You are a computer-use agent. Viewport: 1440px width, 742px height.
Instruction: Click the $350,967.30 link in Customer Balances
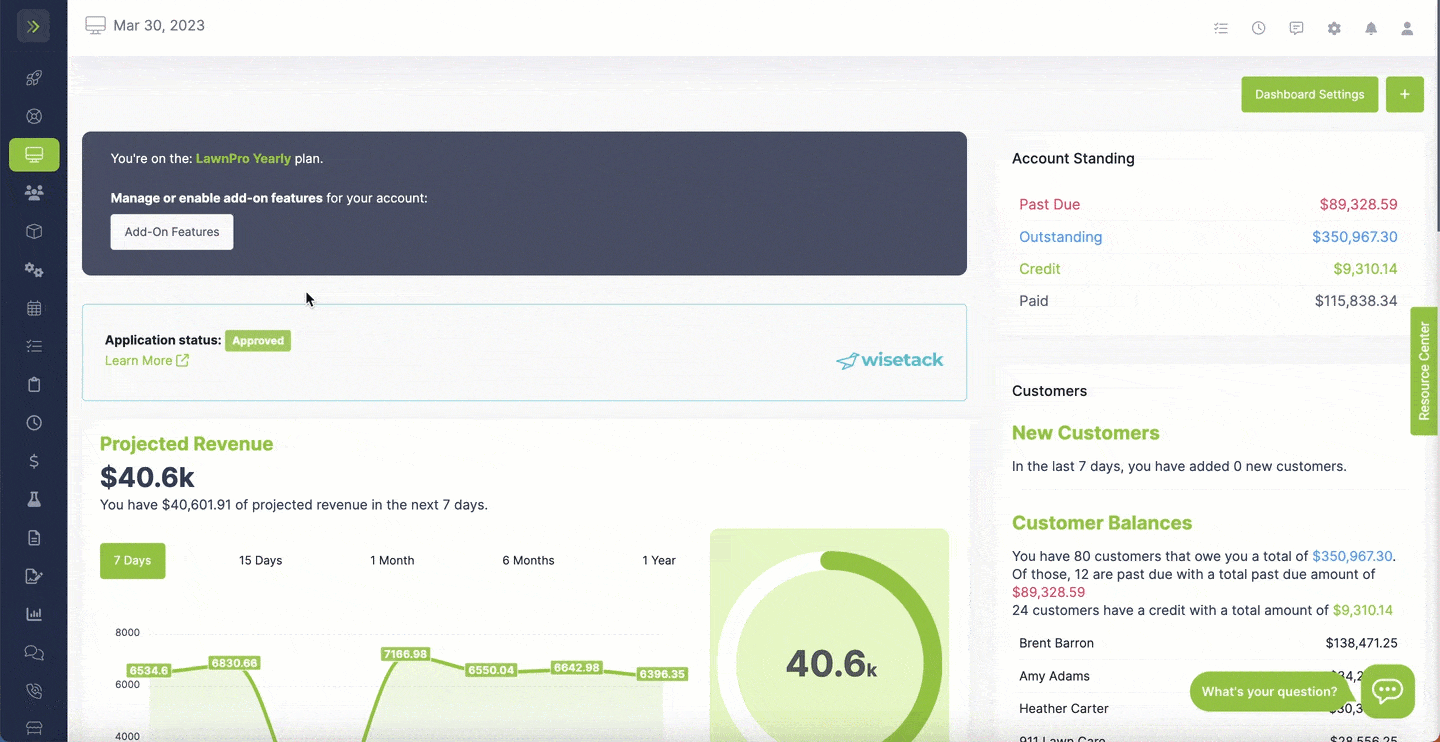[1353, 556]
